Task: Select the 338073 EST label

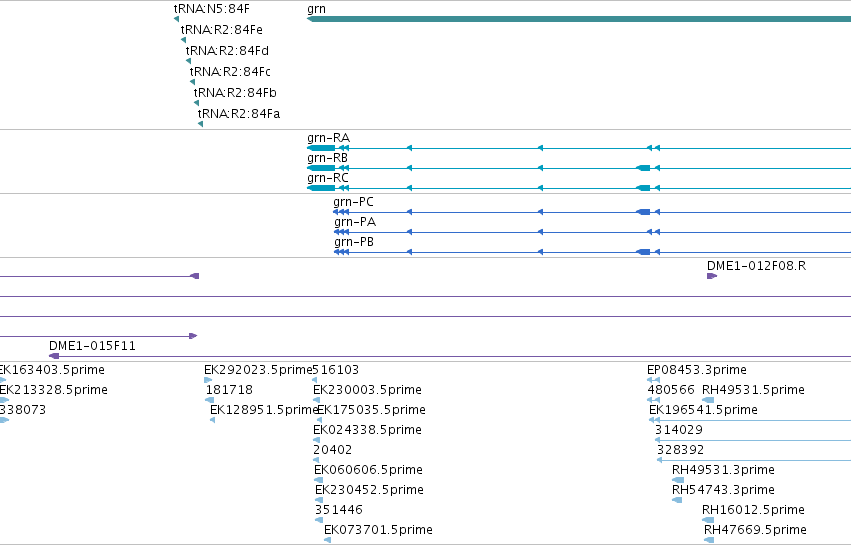Action: 23,410
